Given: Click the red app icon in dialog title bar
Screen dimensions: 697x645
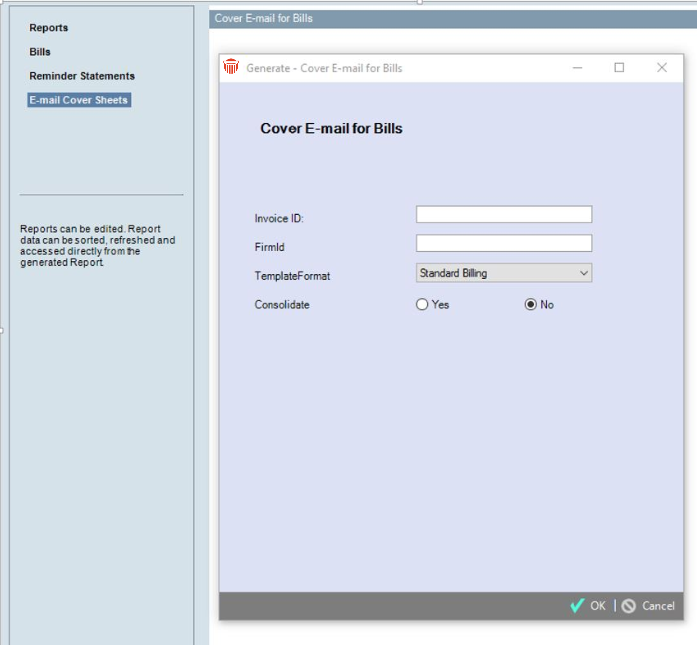Looking at the screenshot, I should (x=231, y=67).
